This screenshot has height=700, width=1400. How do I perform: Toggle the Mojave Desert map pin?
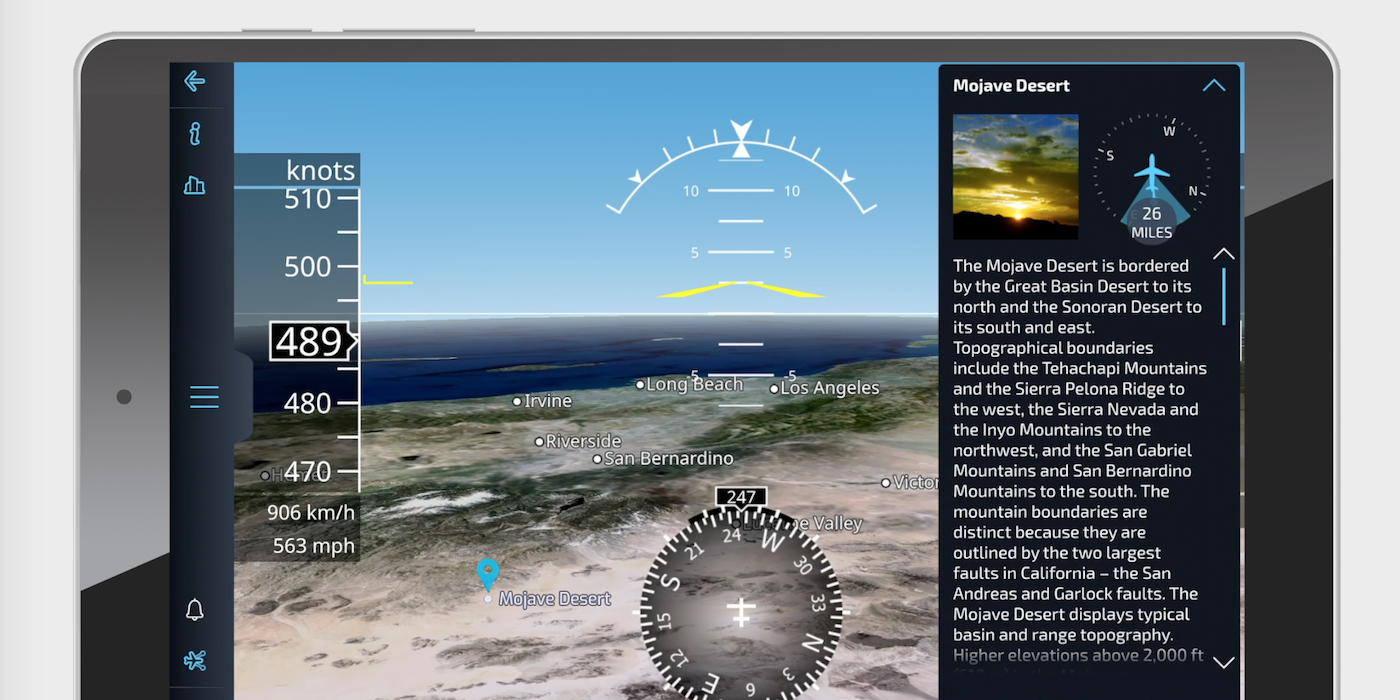(x=488, y=572)
